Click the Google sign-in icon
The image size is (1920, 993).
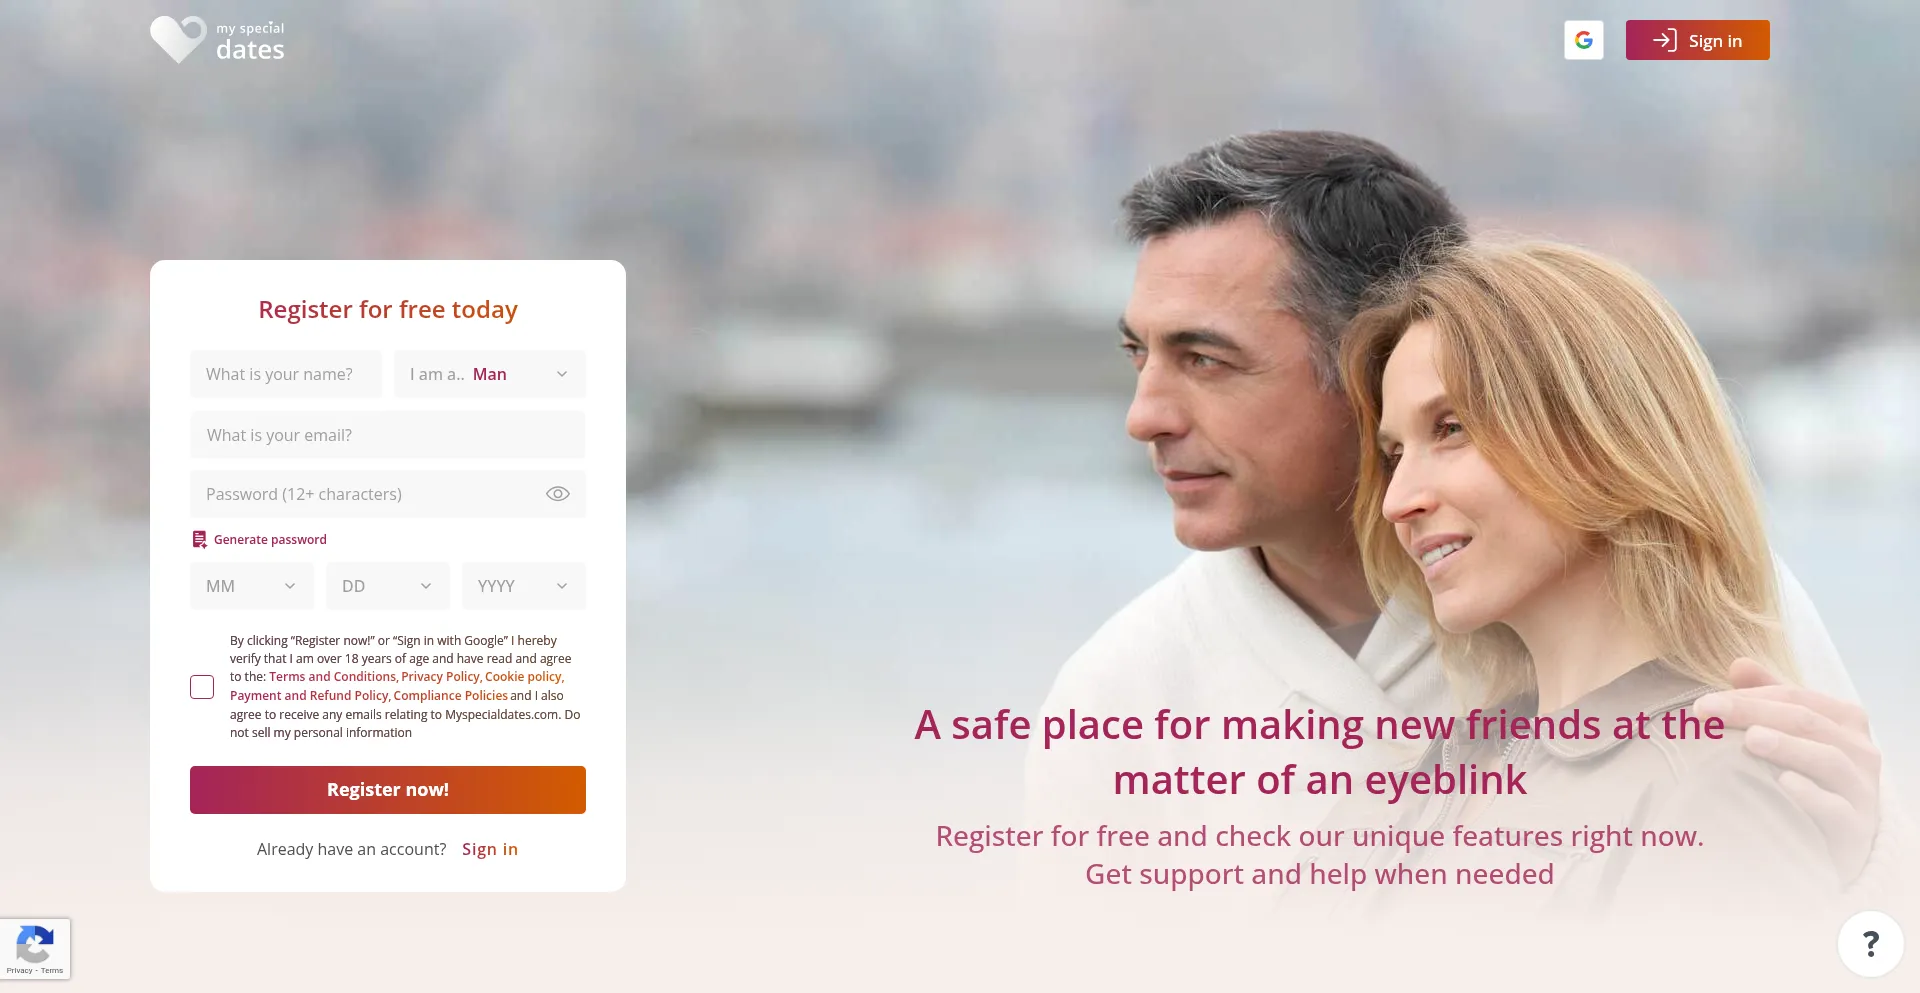[1583, 40]
